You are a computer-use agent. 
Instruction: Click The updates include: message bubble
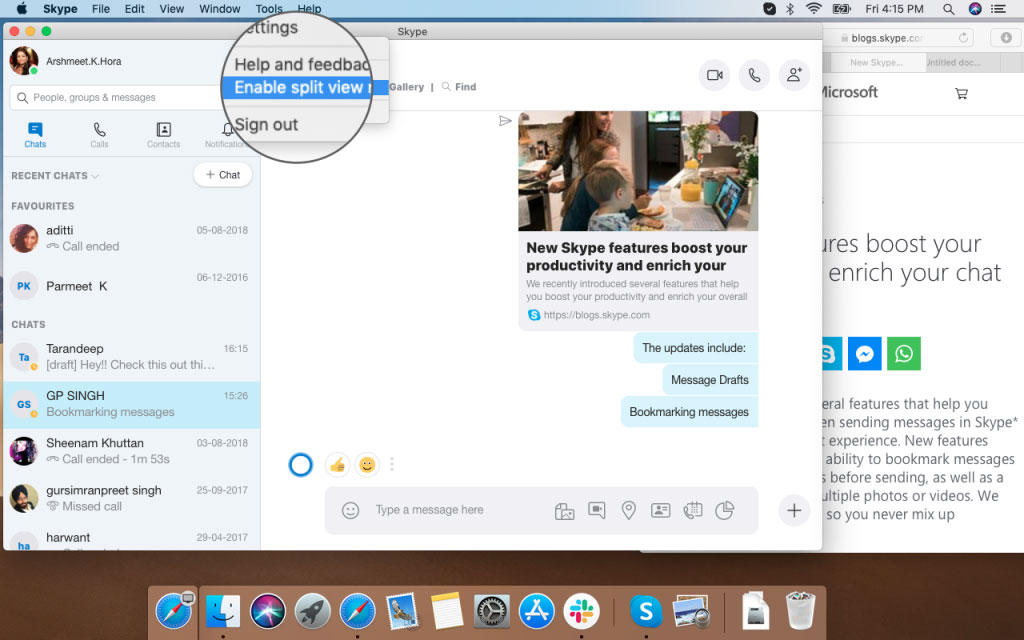[x=695, y=348]
